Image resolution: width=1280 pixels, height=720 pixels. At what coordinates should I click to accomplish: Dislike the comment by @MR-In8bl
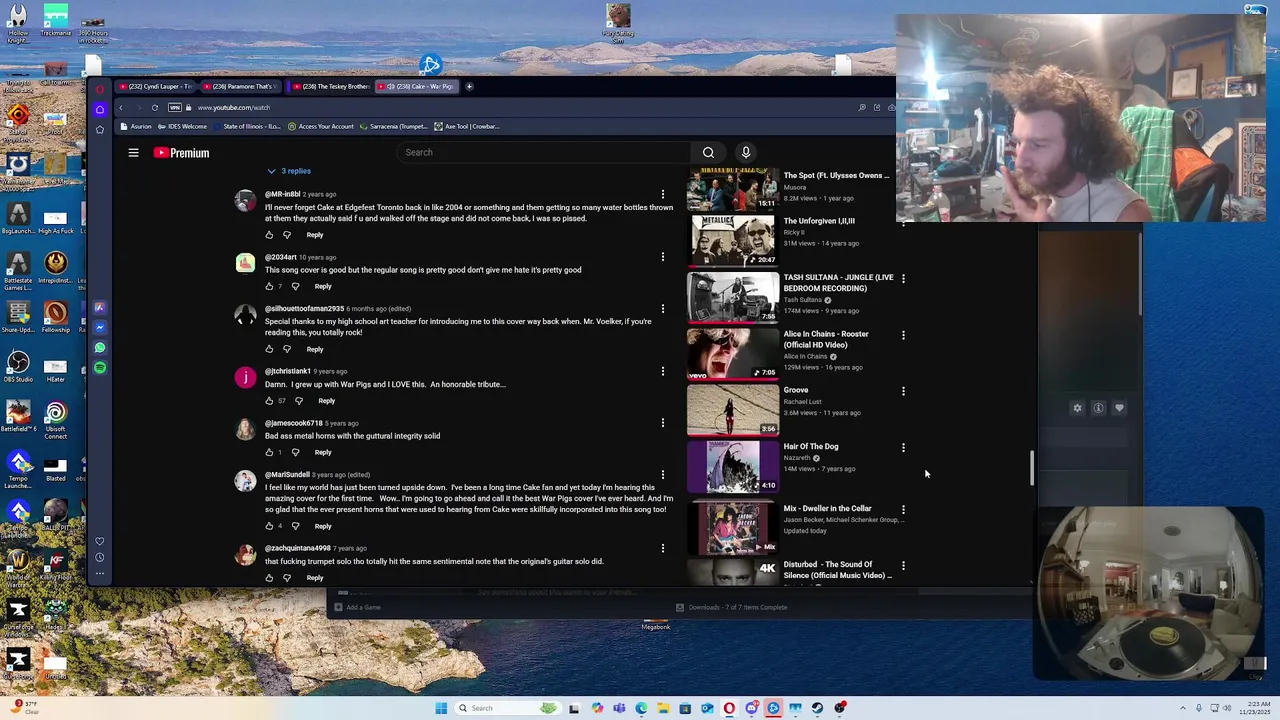tap(287, 235)
